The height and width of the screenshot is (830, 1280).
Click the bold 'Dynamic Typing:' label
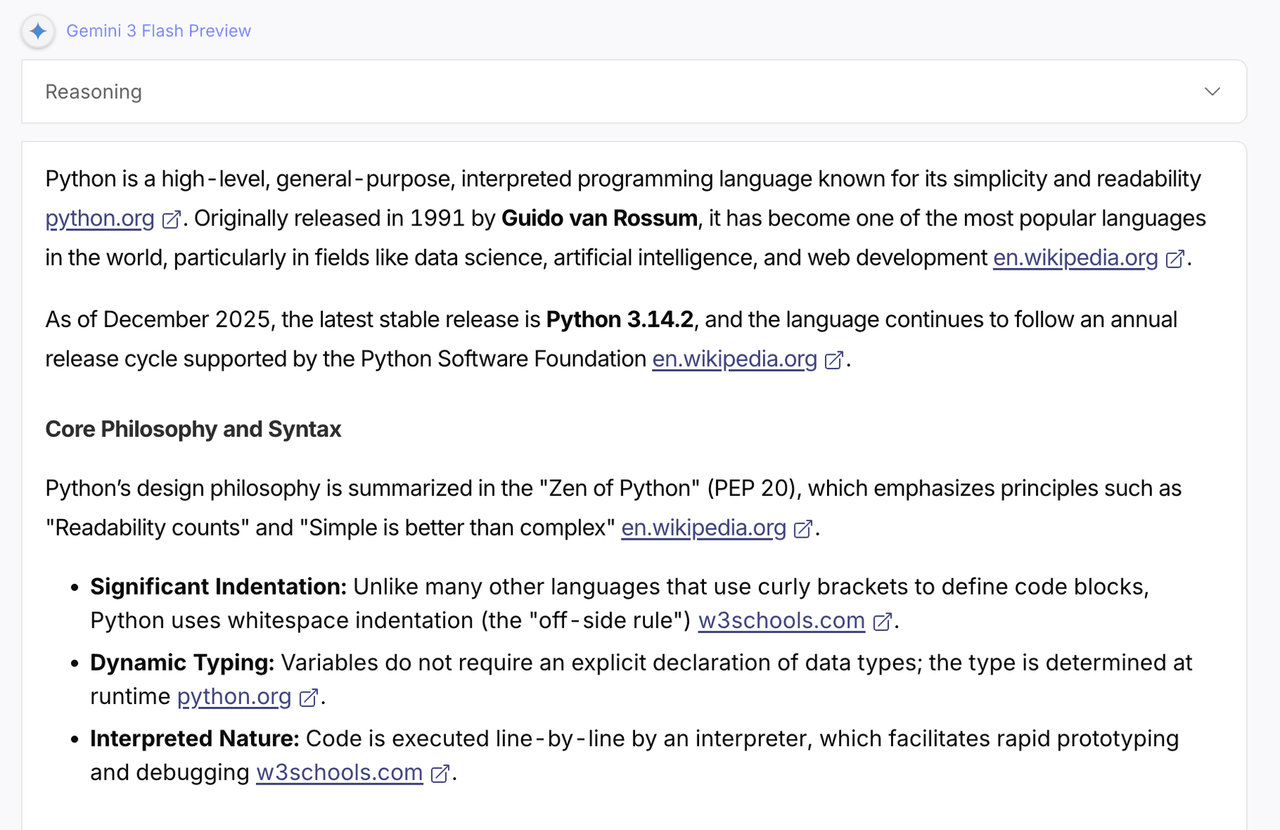point(182,662)
